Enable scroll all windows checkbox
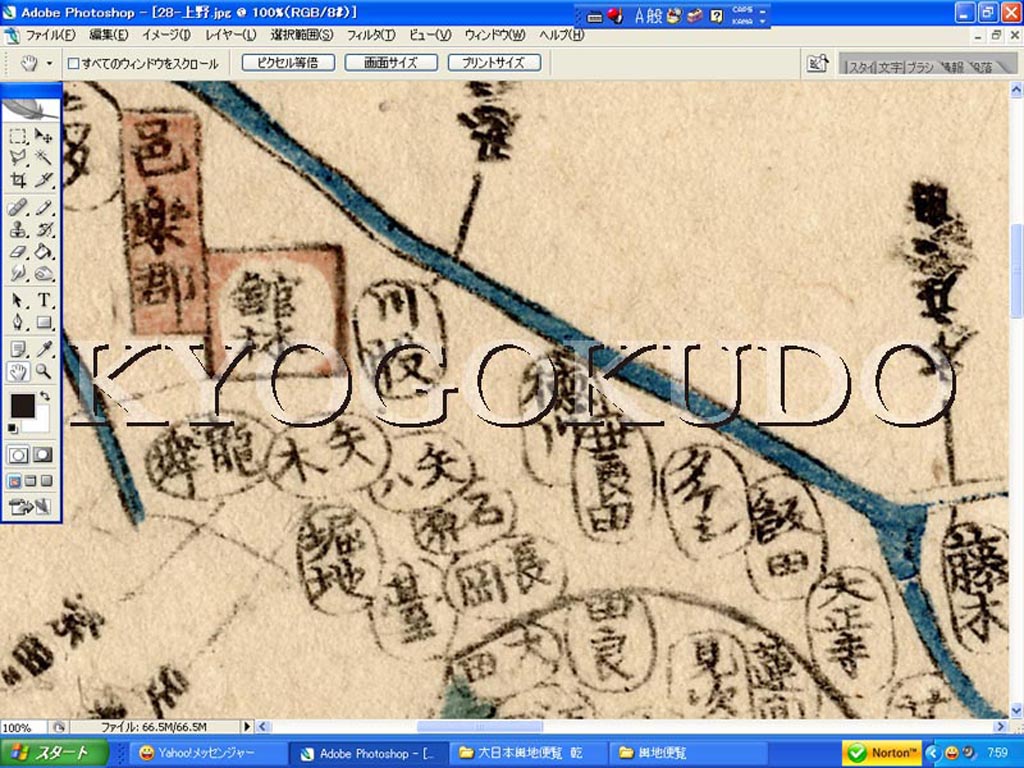The height and width of the screenshot is (768, 1024). click(74, 63)
